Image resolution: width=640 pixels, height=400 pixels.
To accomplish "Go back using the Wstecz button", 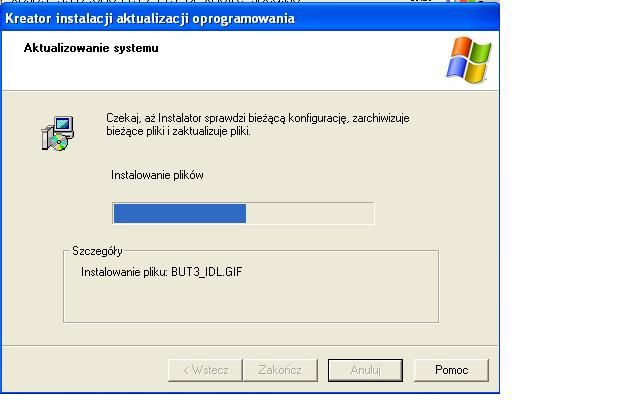I will click(x=205, y=370).
